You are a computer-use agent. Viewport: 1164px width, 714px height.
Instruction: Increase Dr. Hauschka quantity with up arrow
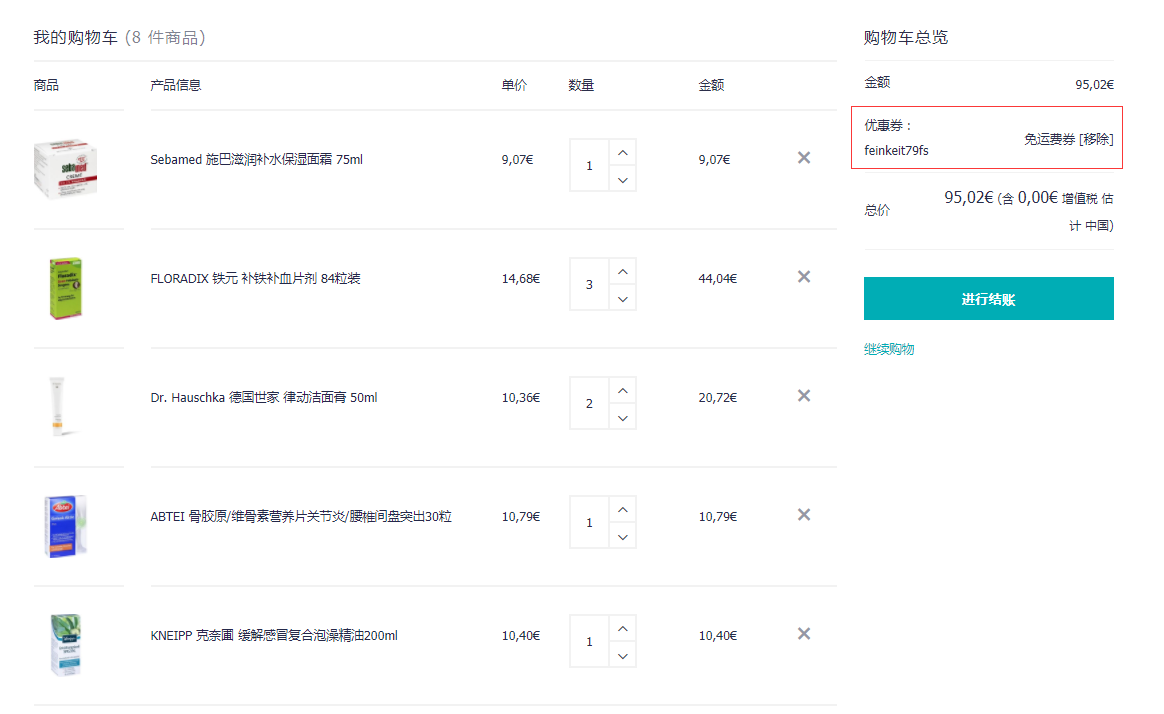click(623, 390)
